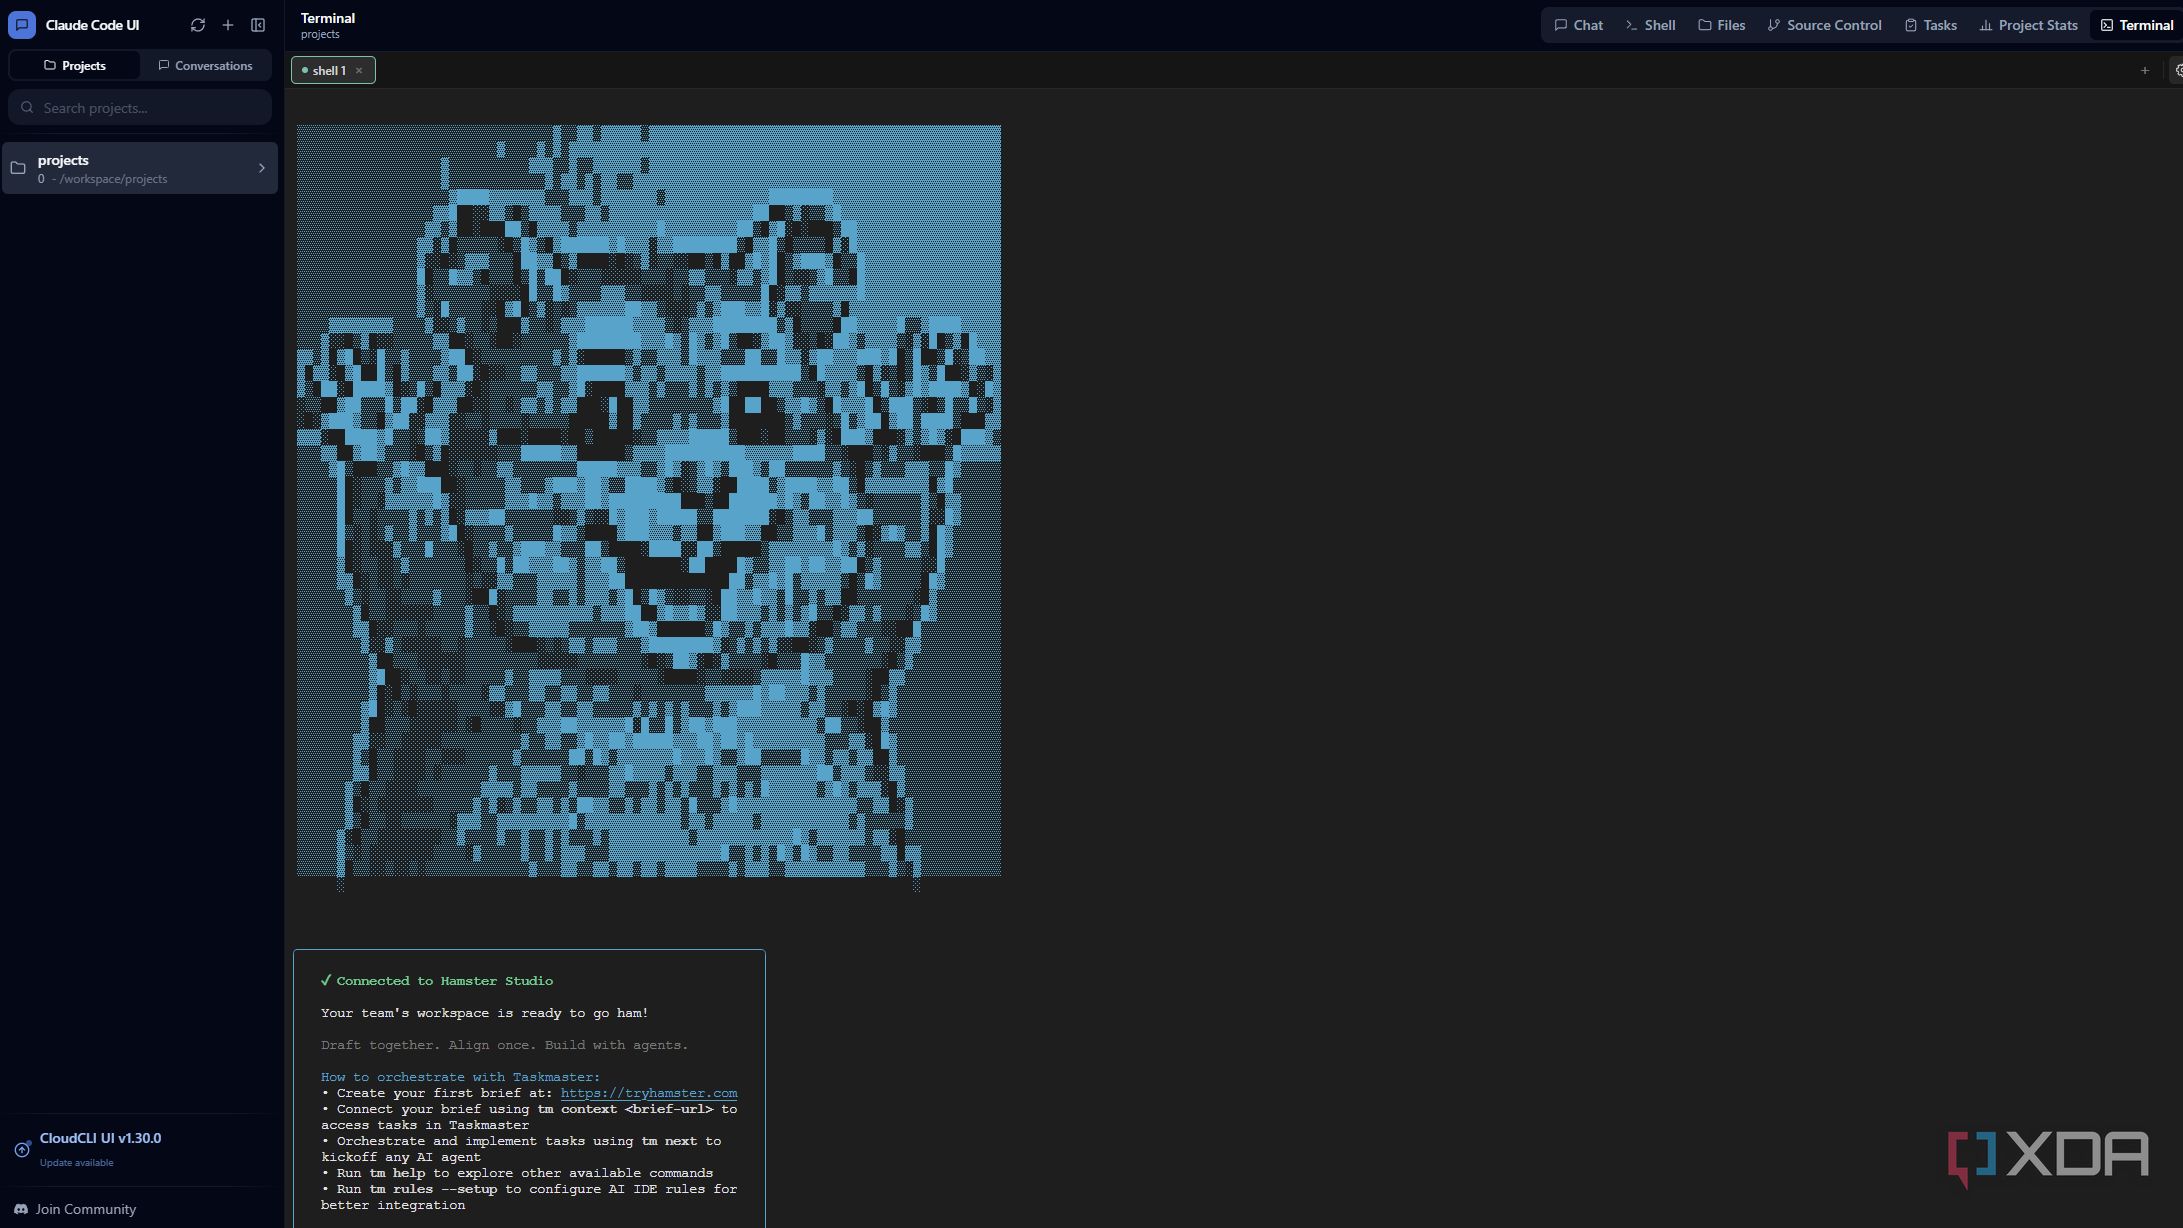This screenshot has height=1228, width=2183.
Task: Open the Tasks tab
Action: pyautogui.click(x=1930, y=25)
